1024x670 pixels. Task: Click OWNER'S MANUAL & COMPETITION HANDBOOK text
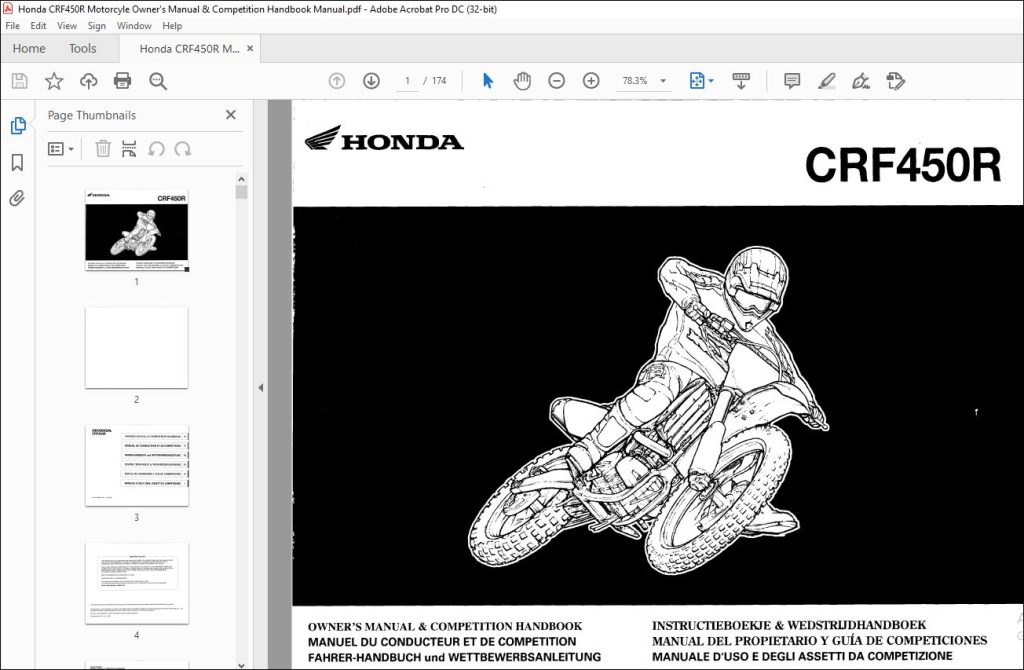tap(445, 626)
